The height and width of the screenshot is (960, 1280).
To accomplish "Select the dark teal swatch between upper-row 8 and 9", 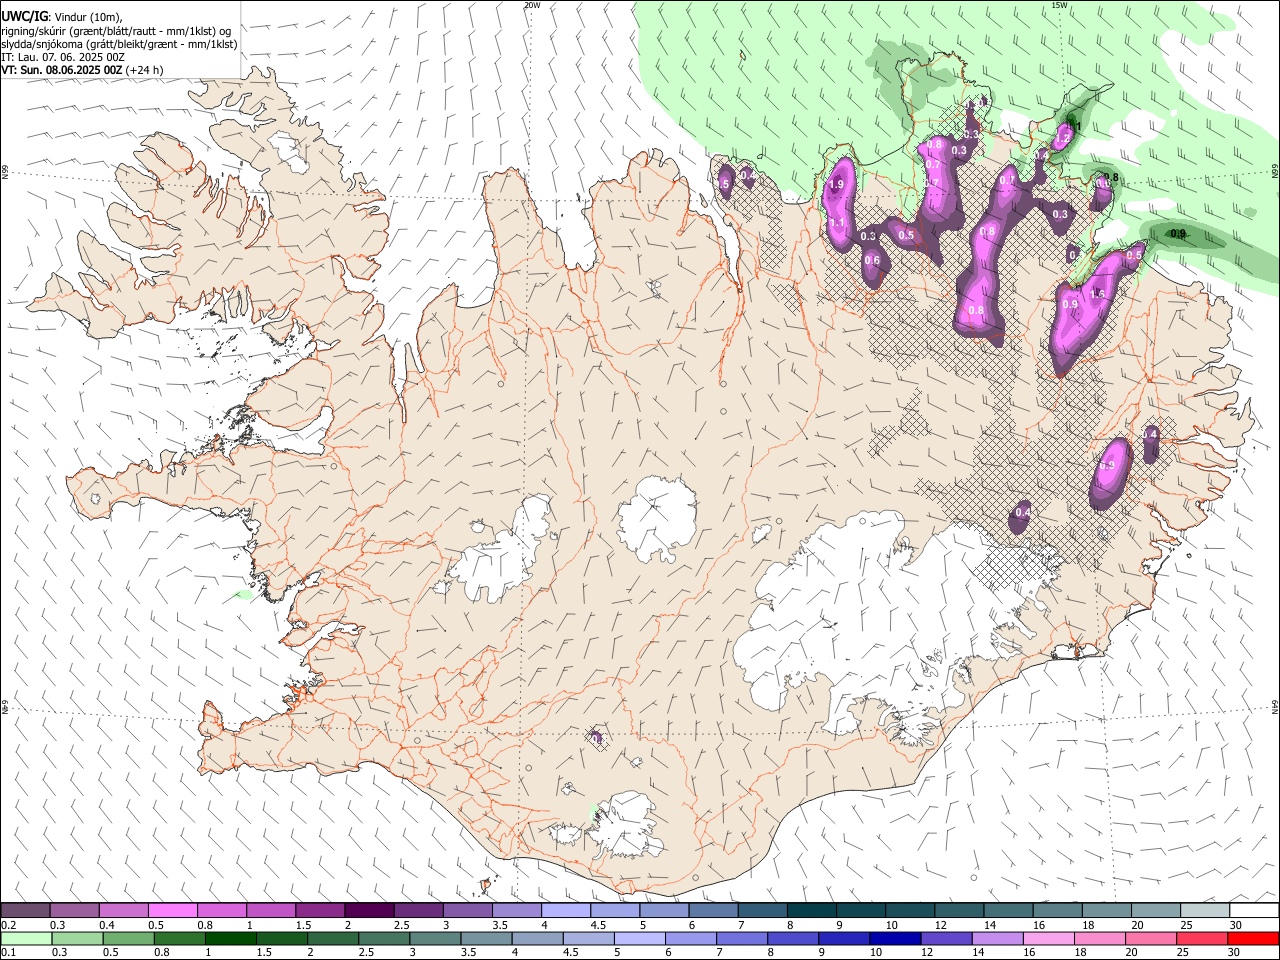I will [x=811, y=911].
